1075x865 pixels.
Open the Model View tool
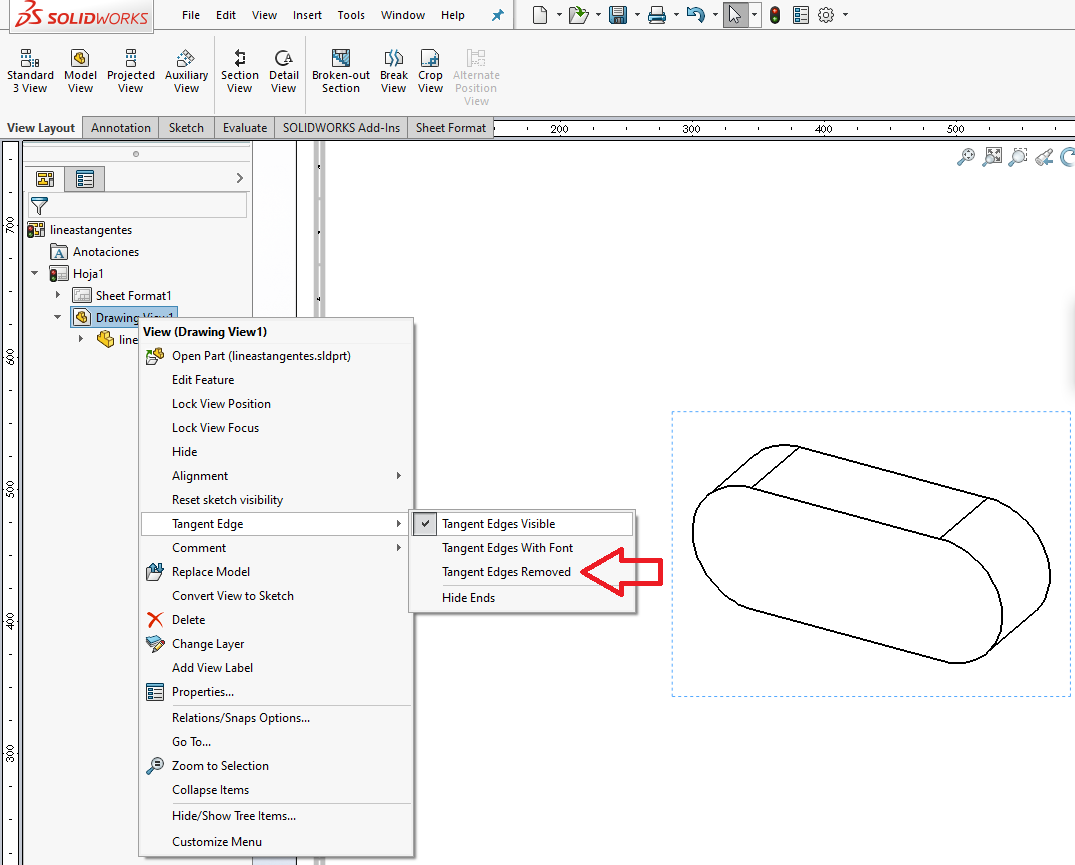pos(80,70)
